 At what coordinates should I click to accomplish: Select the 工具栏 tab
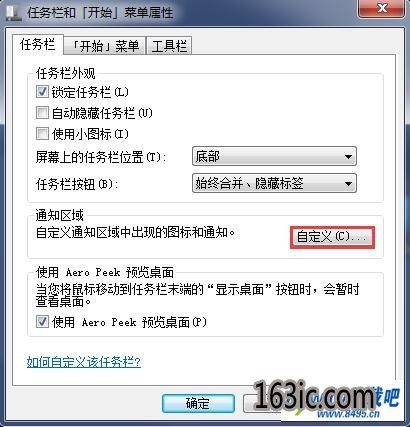(x=169, y=46)
